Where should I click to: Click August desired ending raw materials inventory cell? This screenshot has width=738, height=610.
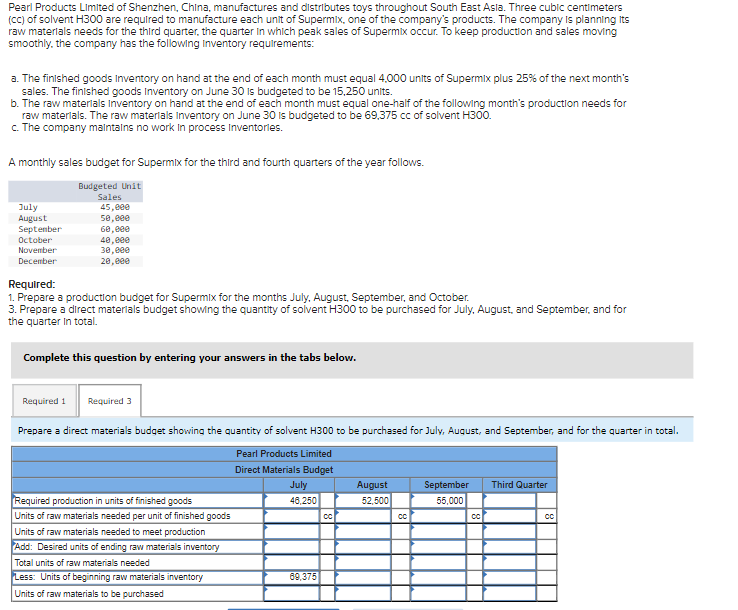pyautogui.click(x=363, y=547)
